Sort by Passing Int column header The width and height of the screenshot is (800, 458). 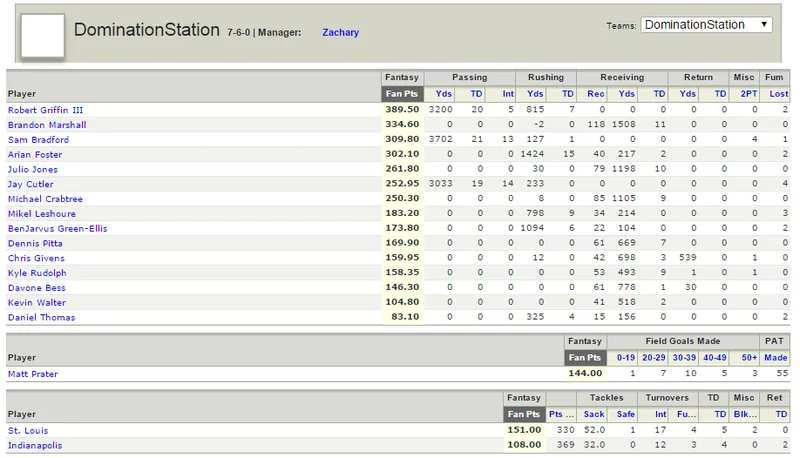click(x=508, y=94)
